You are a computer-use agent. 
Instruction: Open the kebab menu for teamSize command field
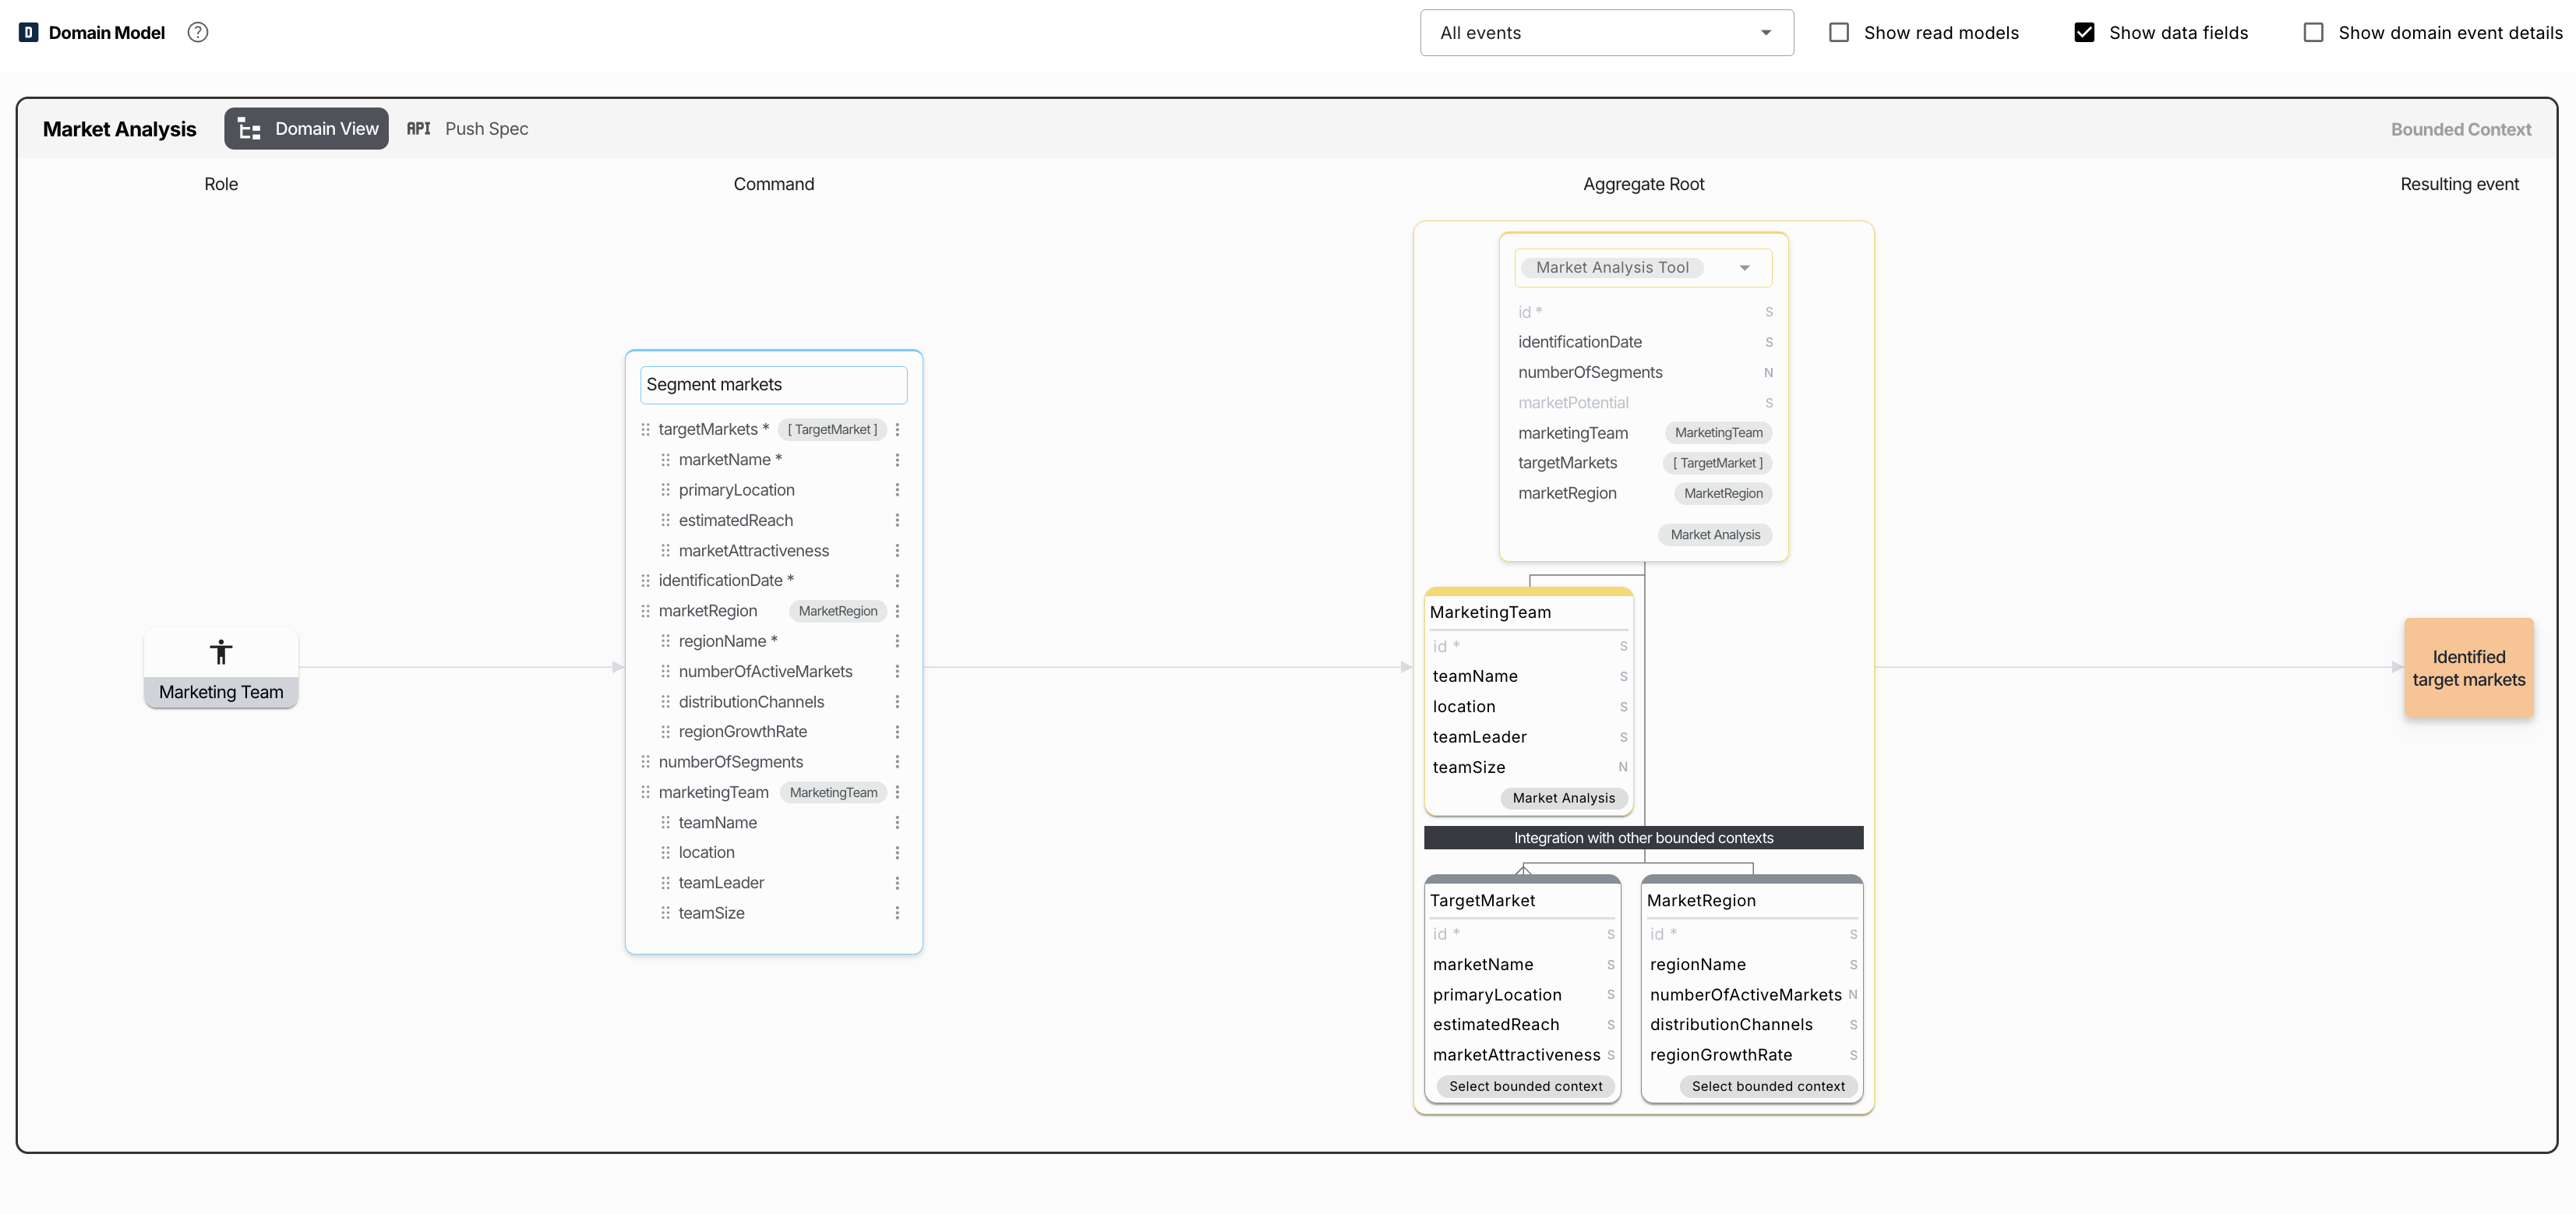click(x=897, y=913)
